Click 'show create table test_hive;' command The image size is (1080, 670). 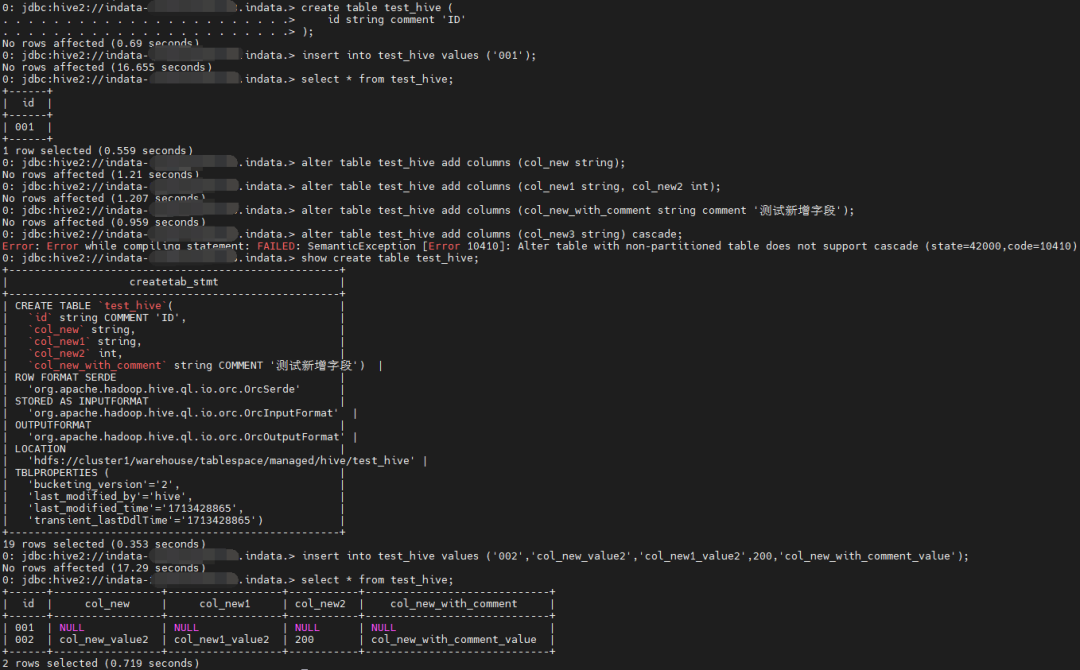click(x=389, y=258)
